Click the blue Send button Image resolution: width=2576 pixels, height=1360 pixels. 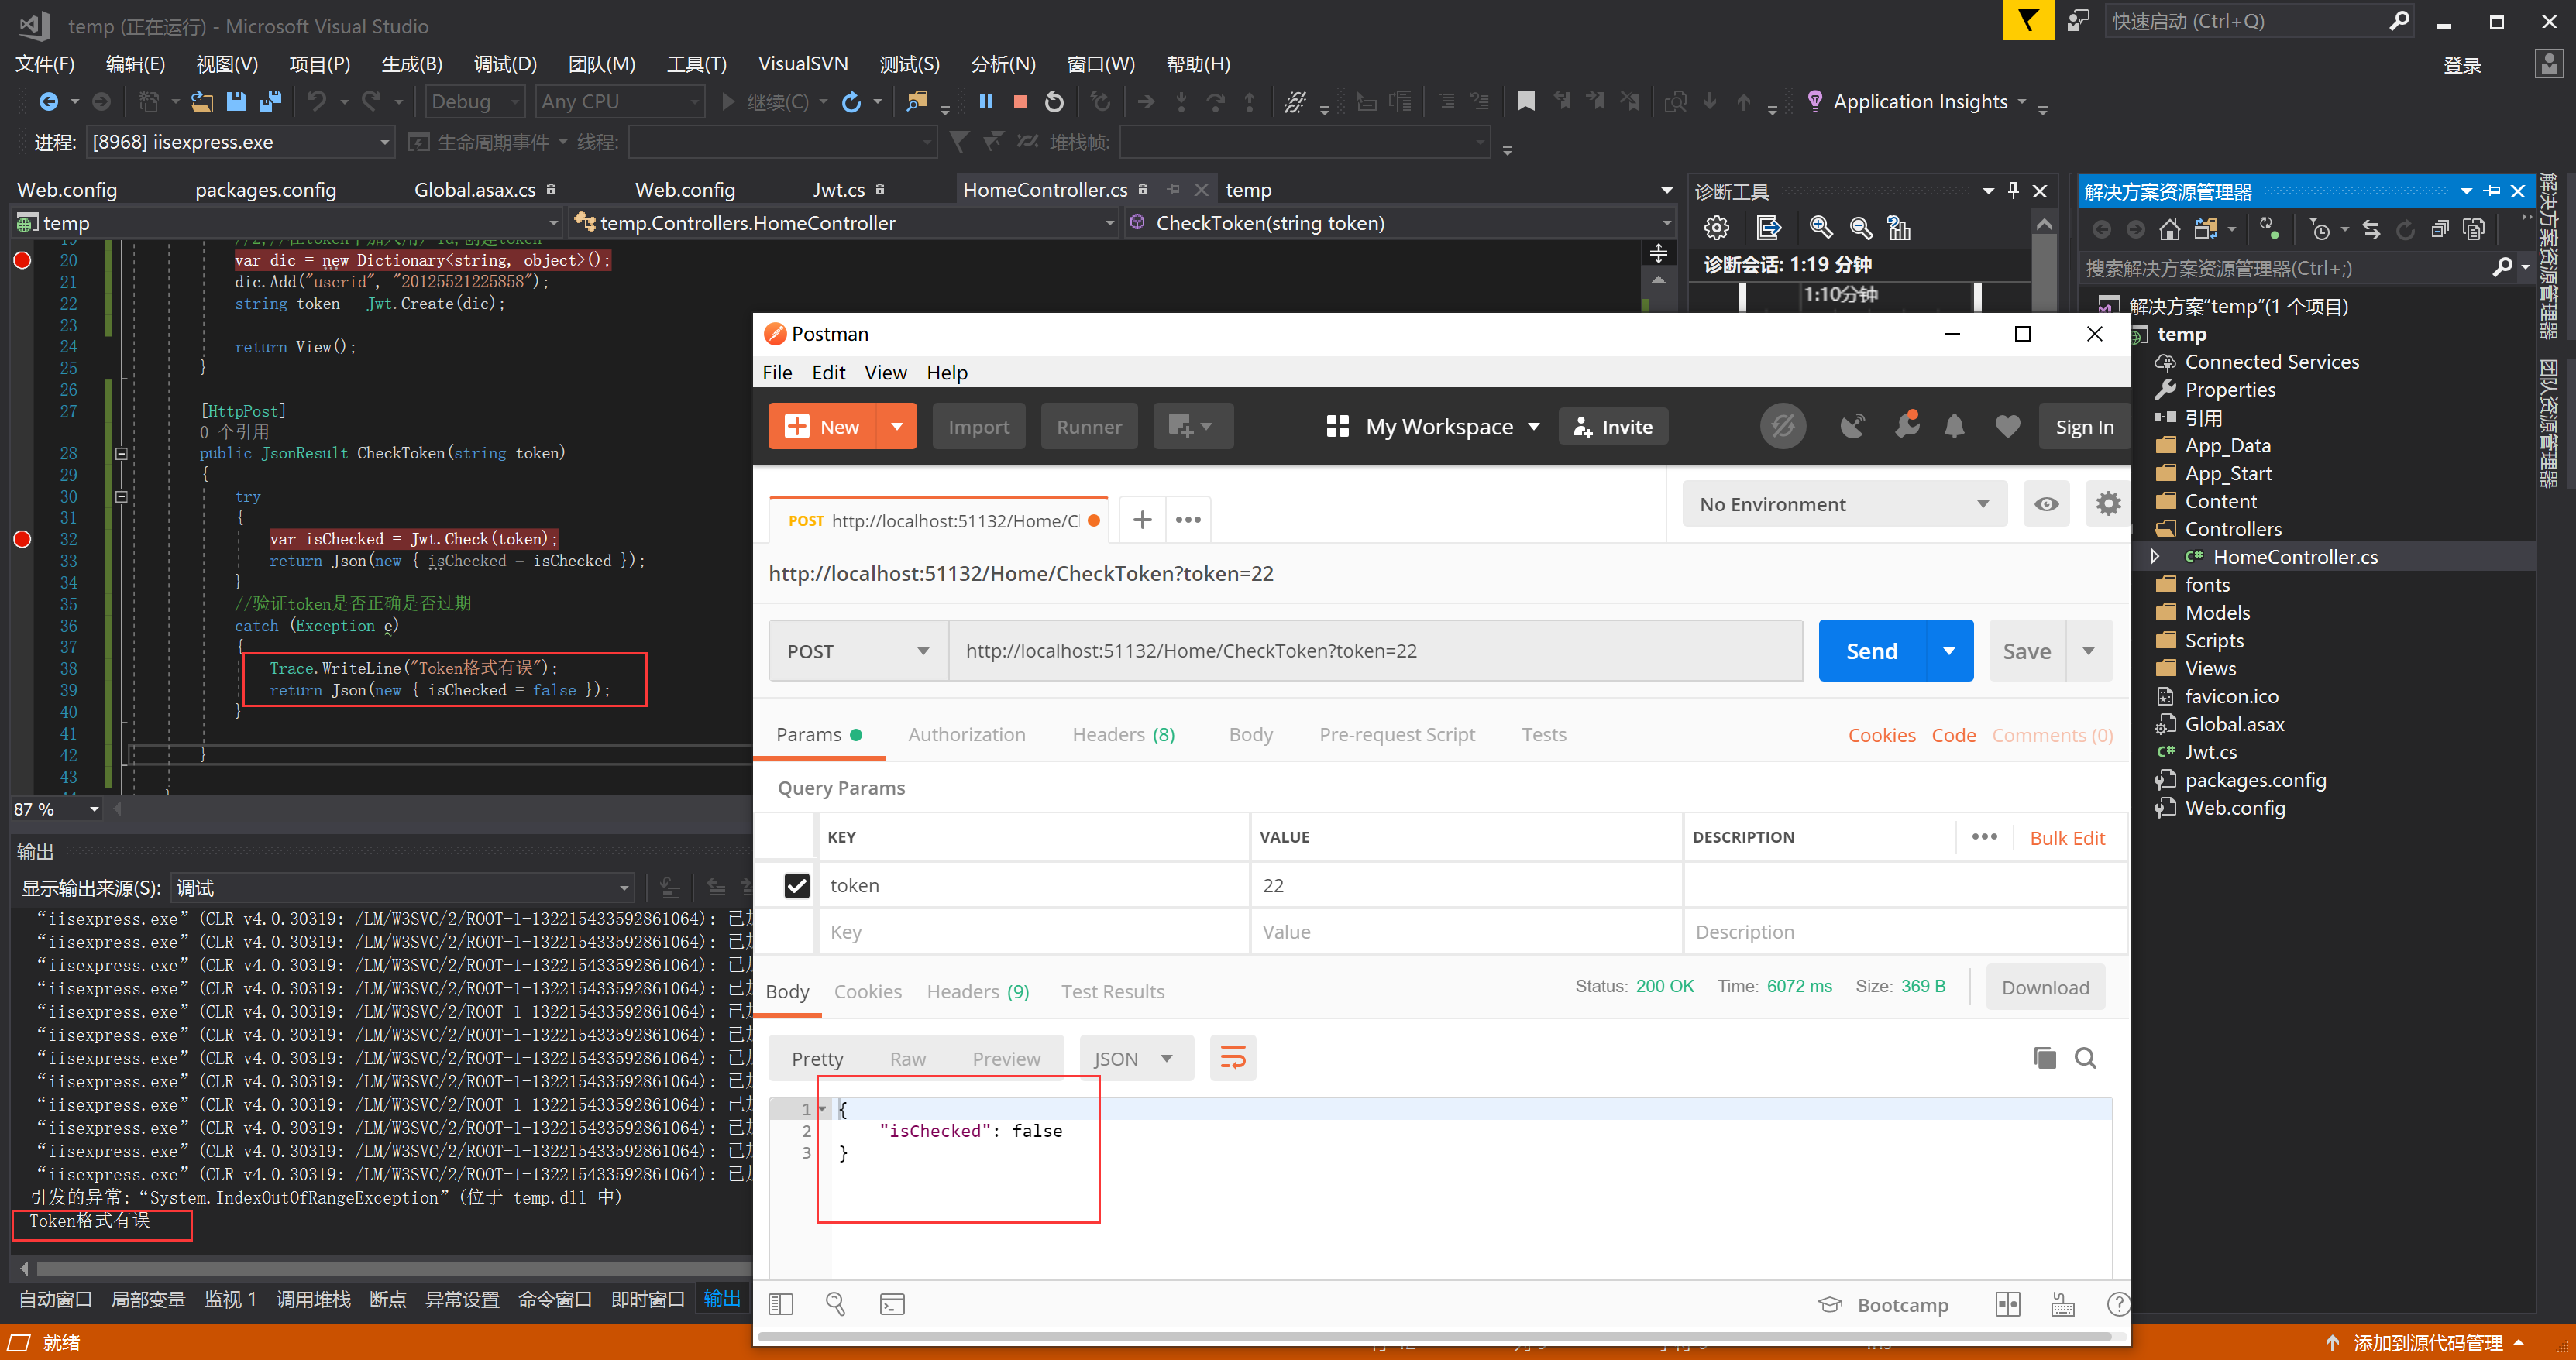[1870, 651]
